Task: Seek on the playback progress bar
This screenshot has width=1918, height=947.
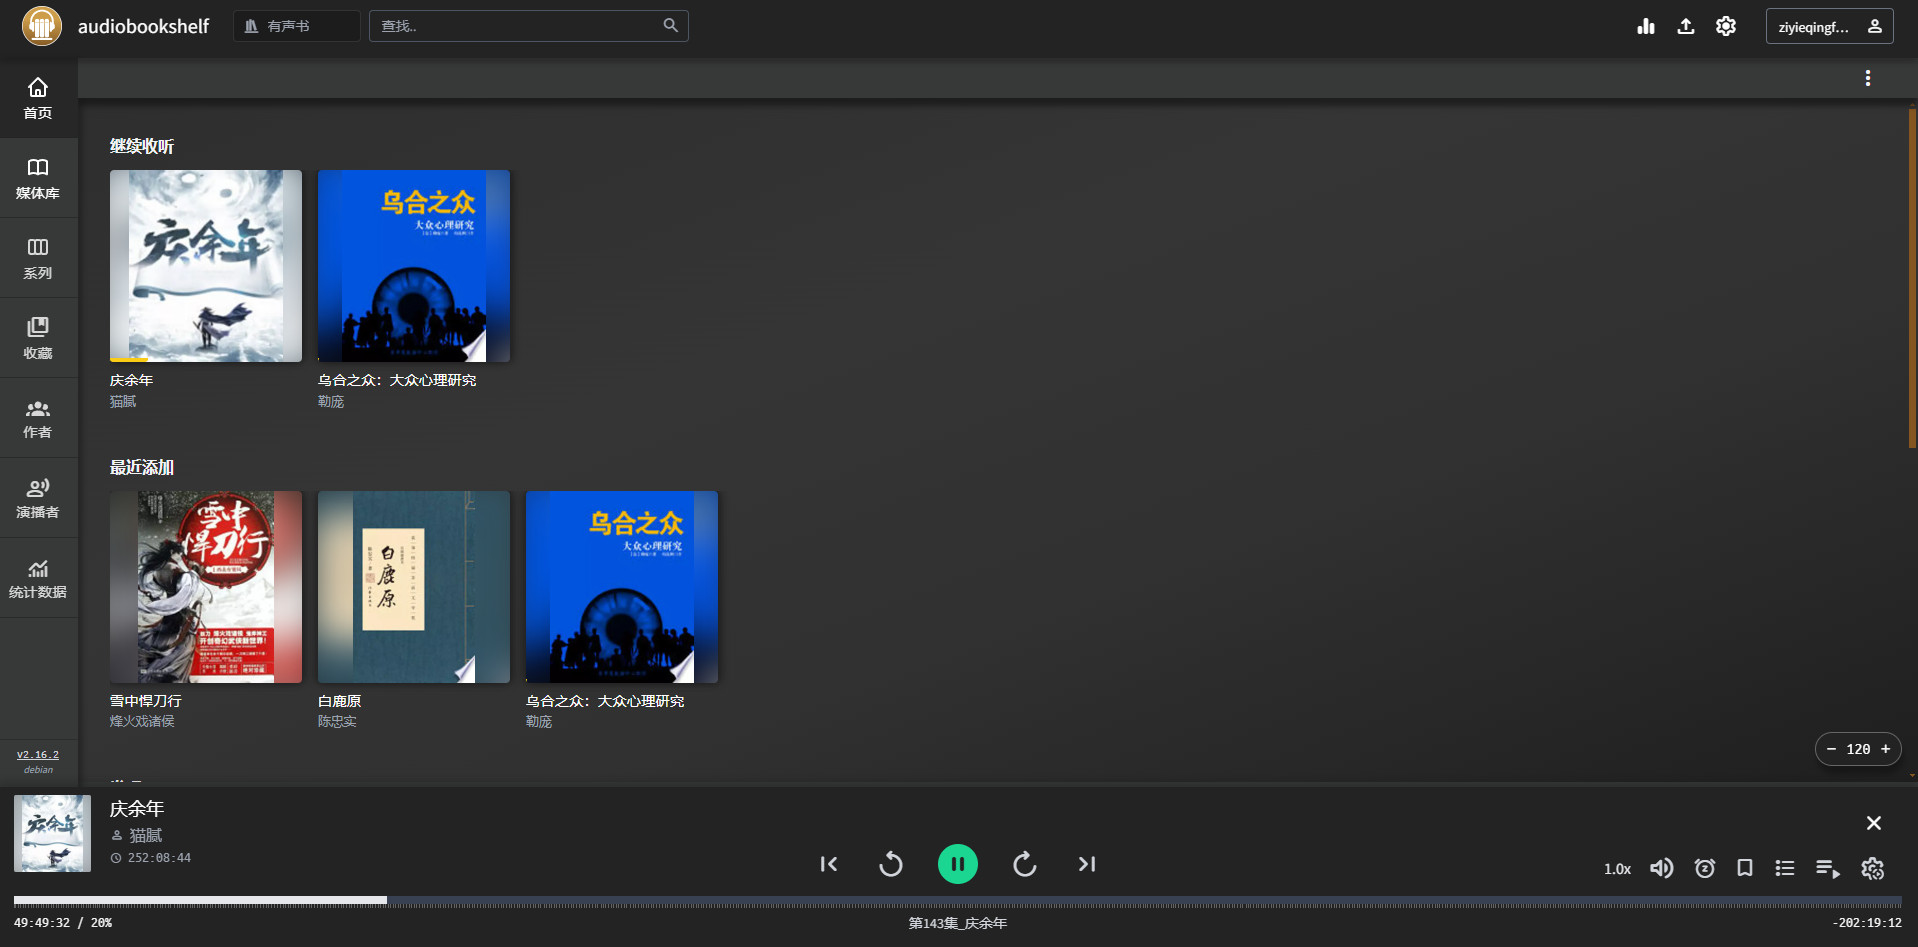Action: [x=958, y=901]
